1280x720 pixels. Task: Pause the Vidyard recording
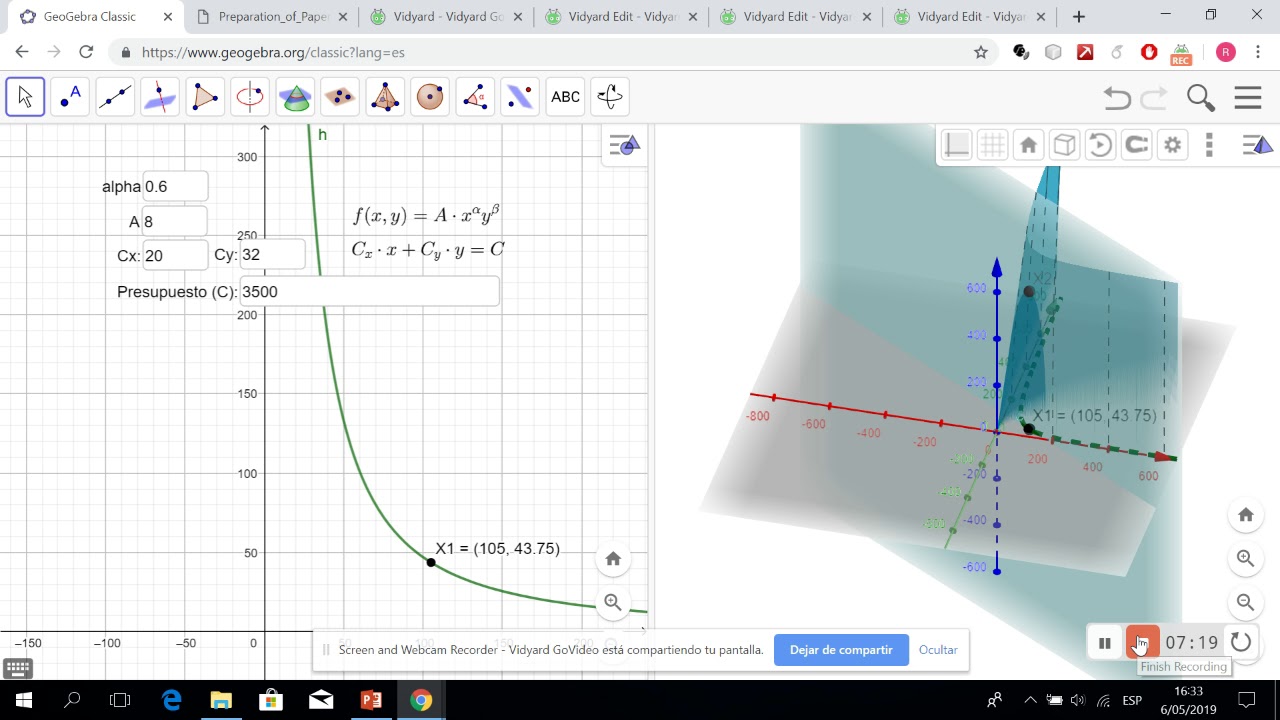(1105, 643)
